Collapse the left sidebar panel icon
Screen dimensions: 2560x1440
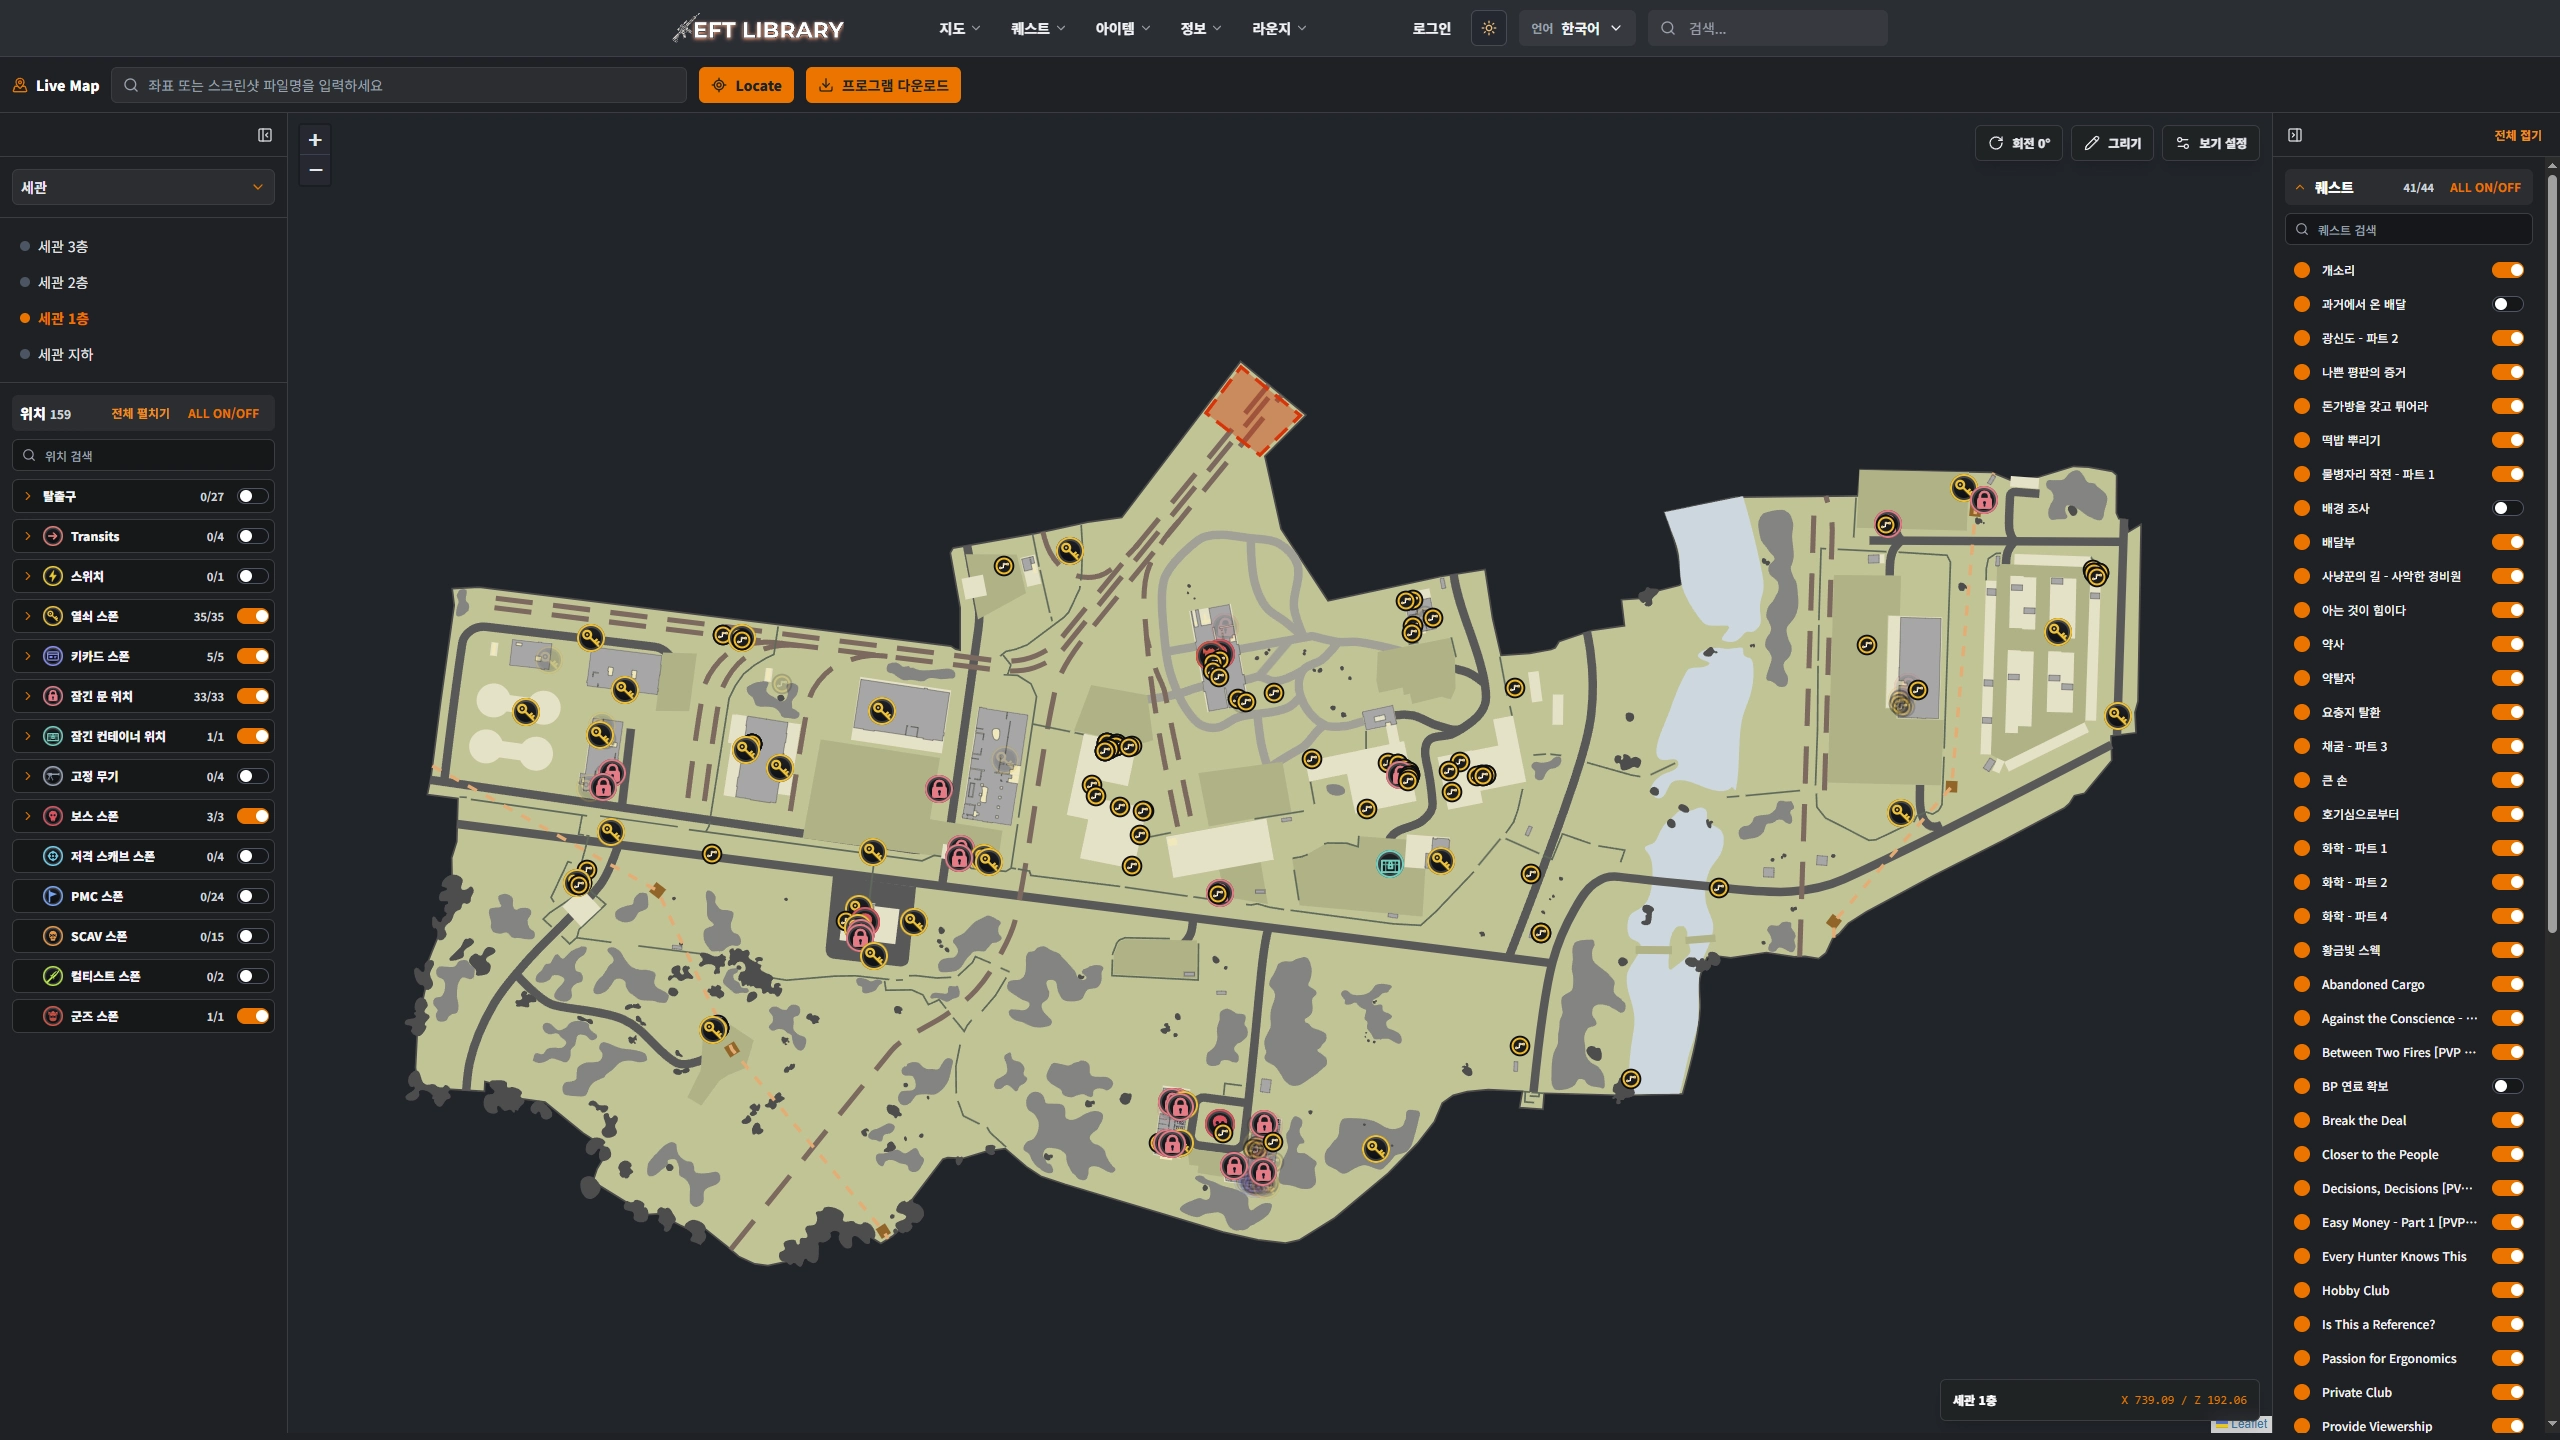265,135
